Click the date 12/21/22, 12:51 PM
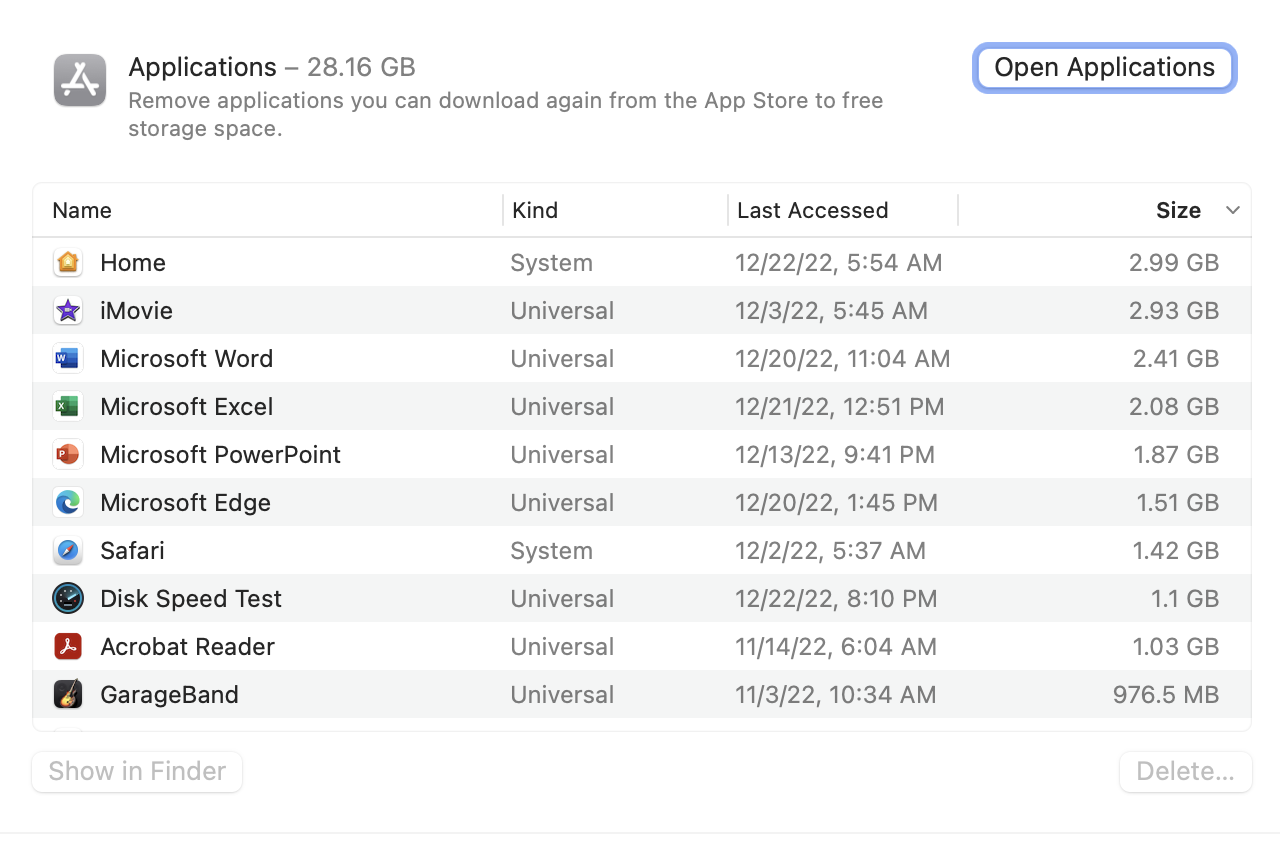The width and height of the screenshot is (1280, 848). pos(839,407)
